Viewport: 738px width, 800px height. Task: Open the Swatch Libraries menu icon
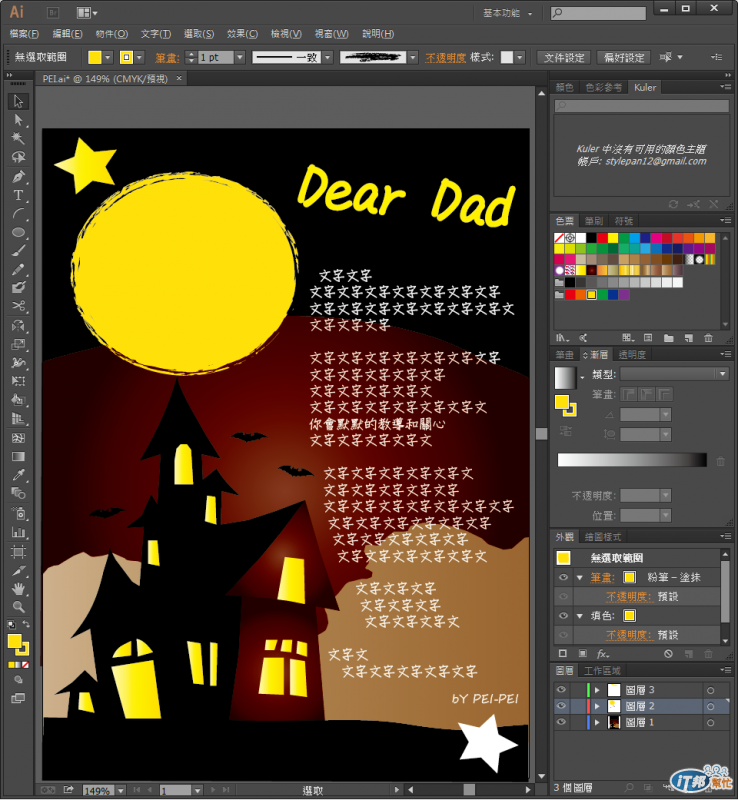(x=562, y=338)
